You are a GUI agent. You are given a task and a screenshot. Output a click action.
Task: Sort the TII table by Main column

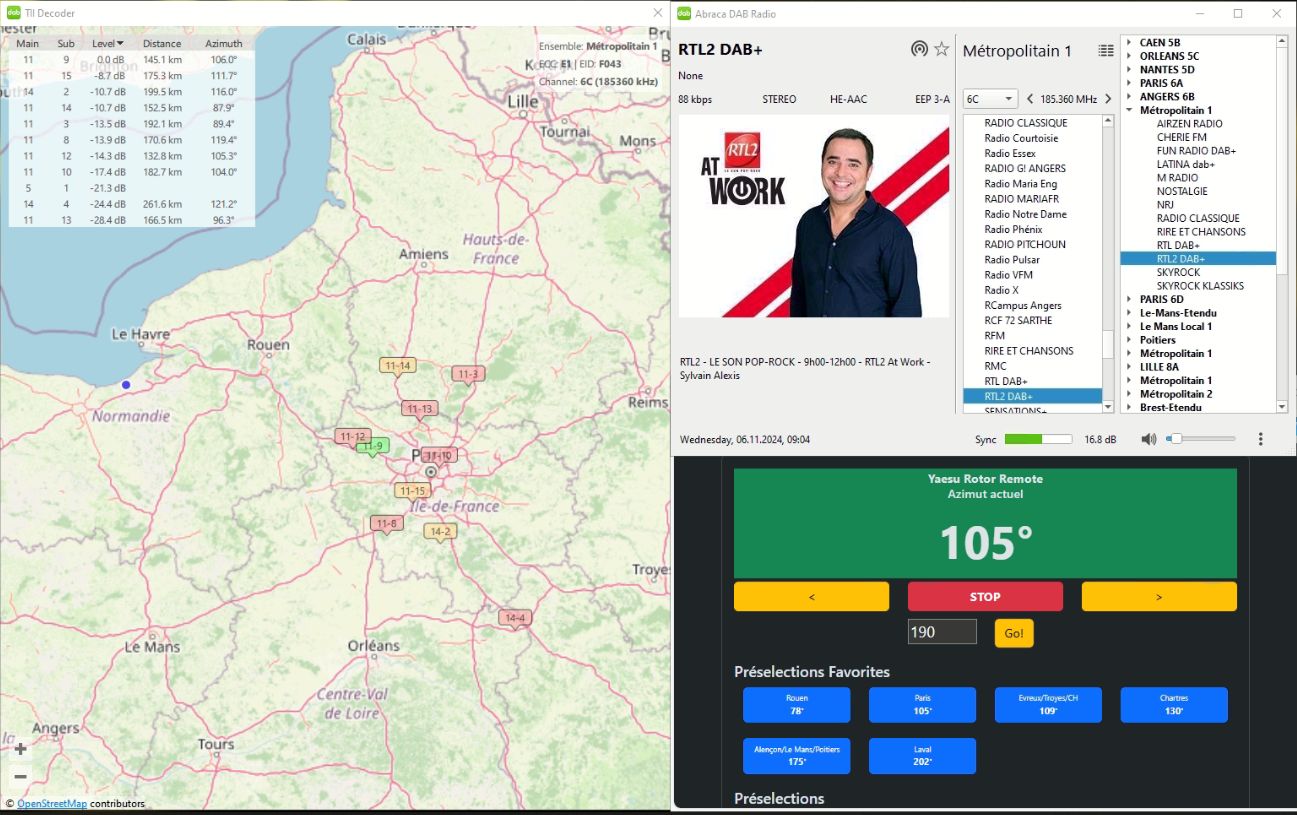(28, 43)
